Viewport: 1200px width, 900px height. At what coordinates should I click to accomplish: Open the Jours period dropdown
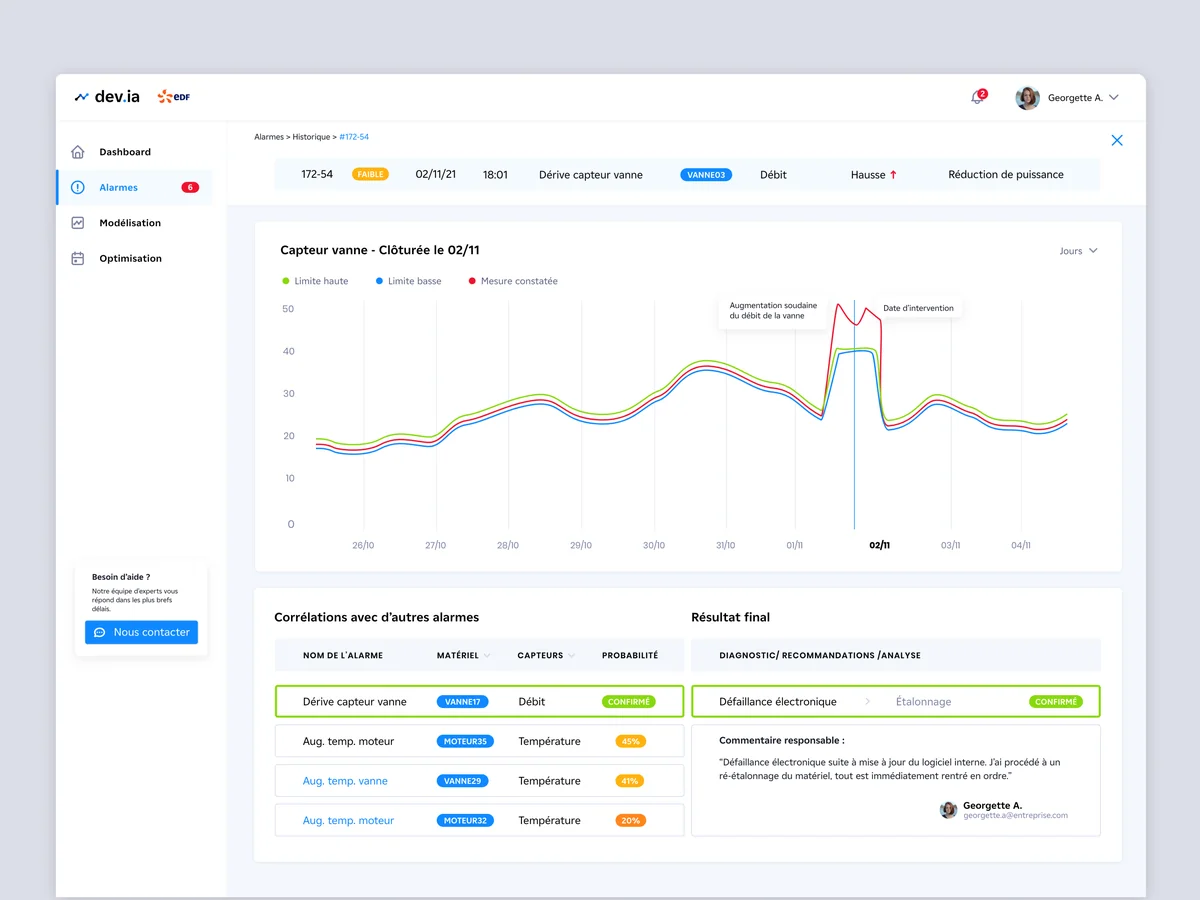click(1079, 251)
